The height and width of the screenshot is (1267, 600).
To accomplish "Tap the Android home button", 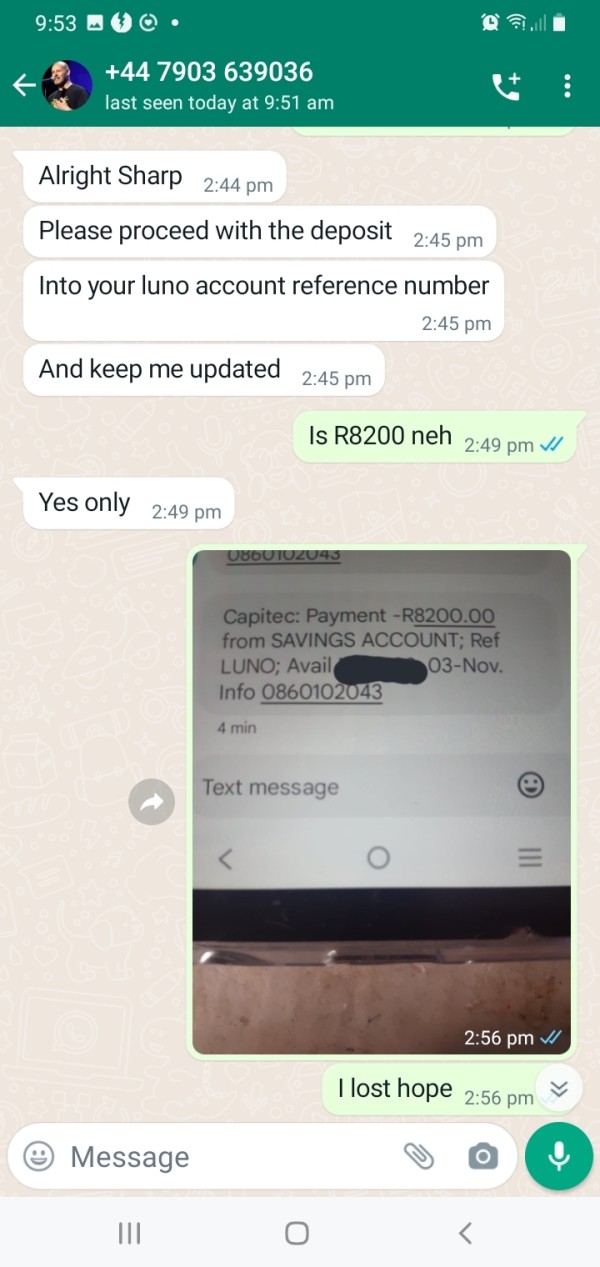I will point(297,1233).
